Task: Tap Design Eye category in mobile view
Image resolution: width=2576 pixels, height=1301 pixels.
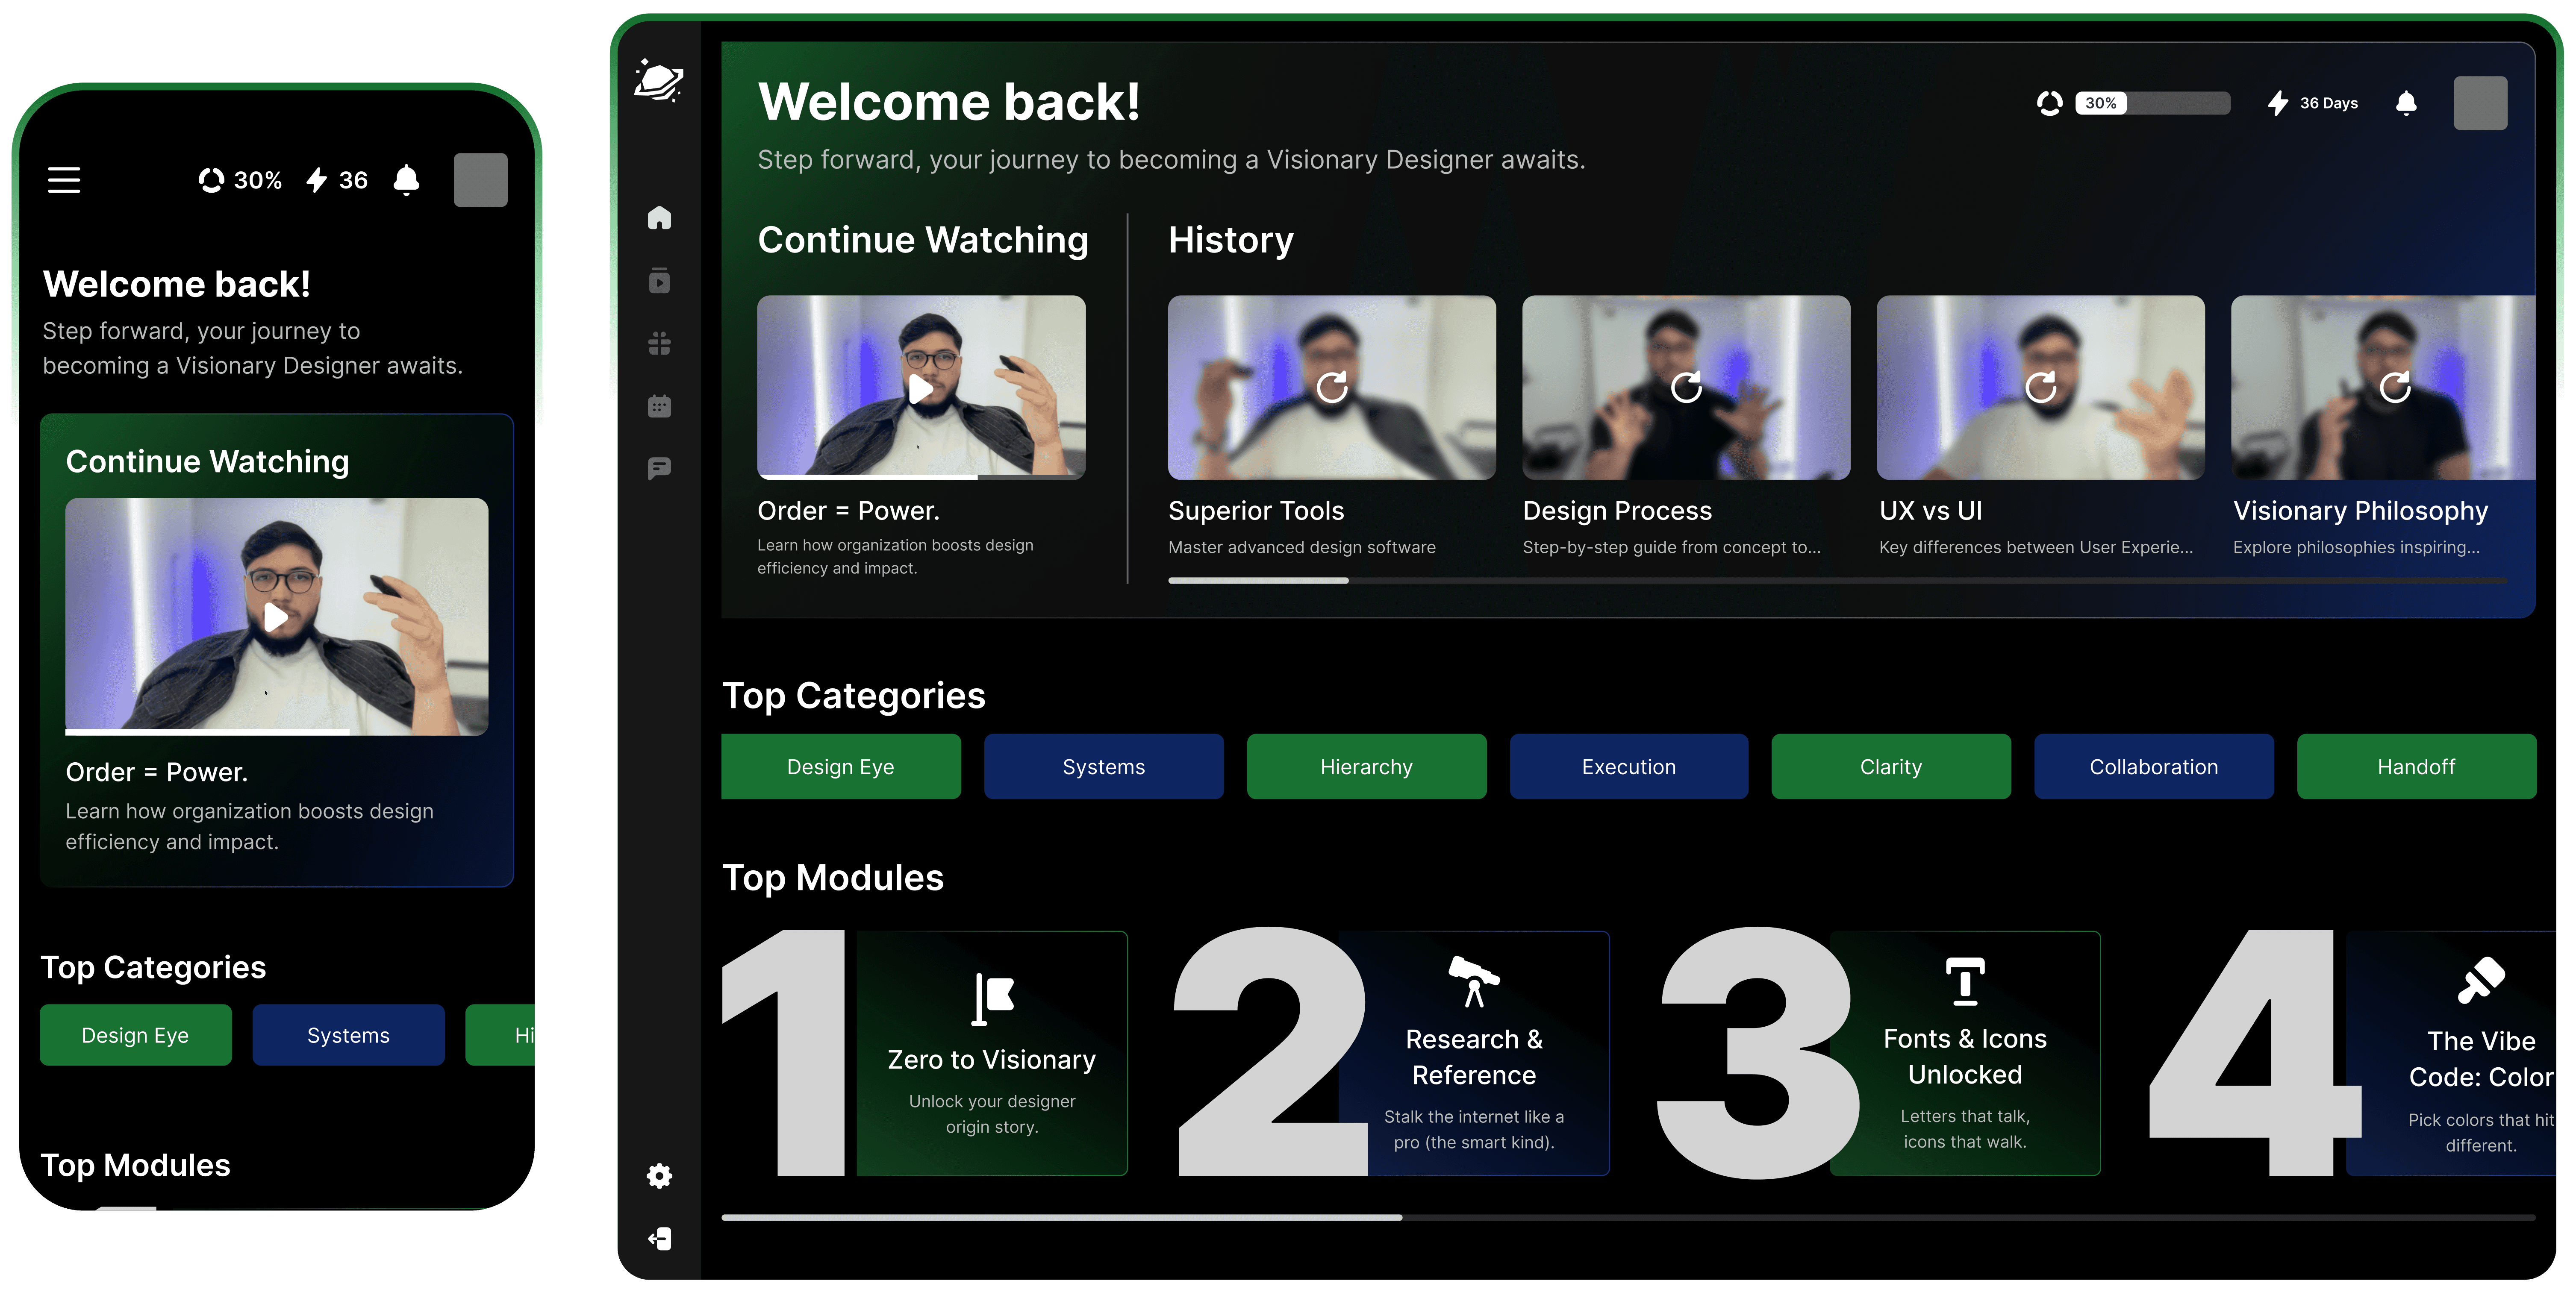Action: pyautogui.click(x=136, y=1035)
